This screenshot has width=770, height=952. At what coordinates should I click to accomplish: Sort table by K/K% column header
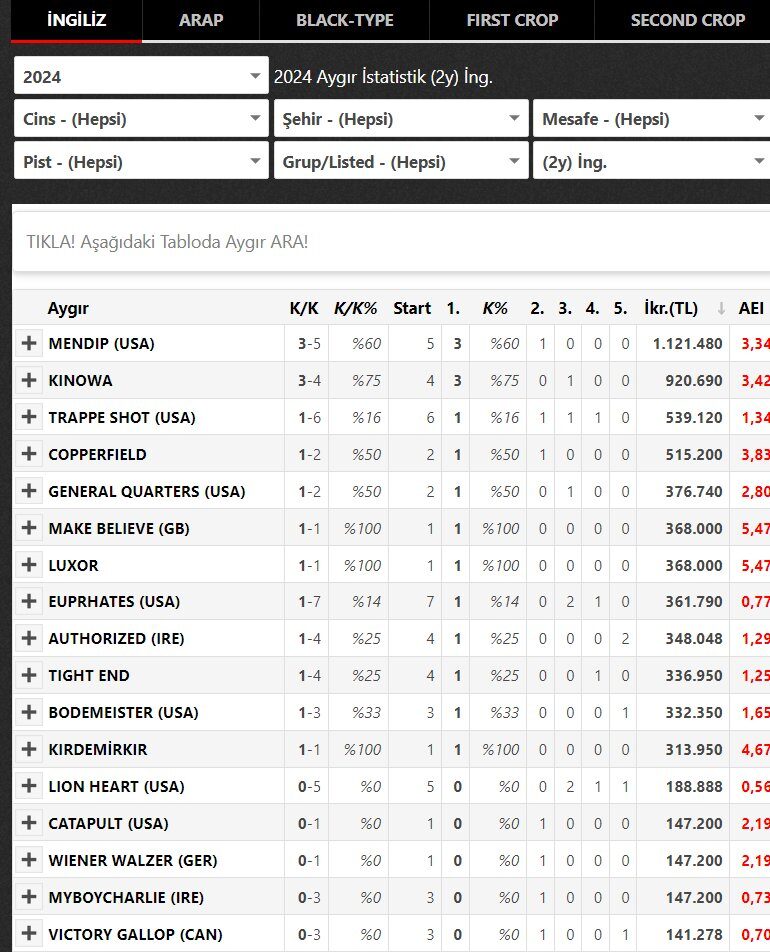tap(355, 308)
